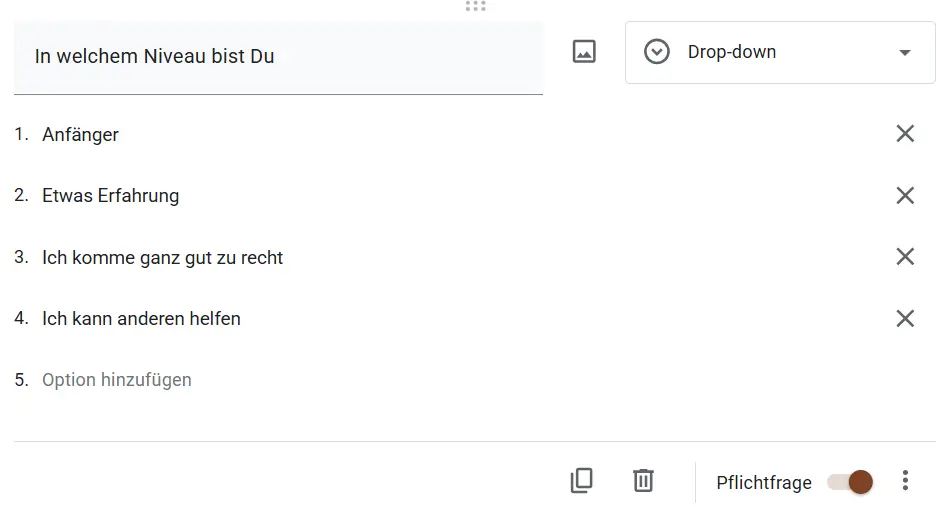Select the Anfänger option text

[x=80, y=135]
